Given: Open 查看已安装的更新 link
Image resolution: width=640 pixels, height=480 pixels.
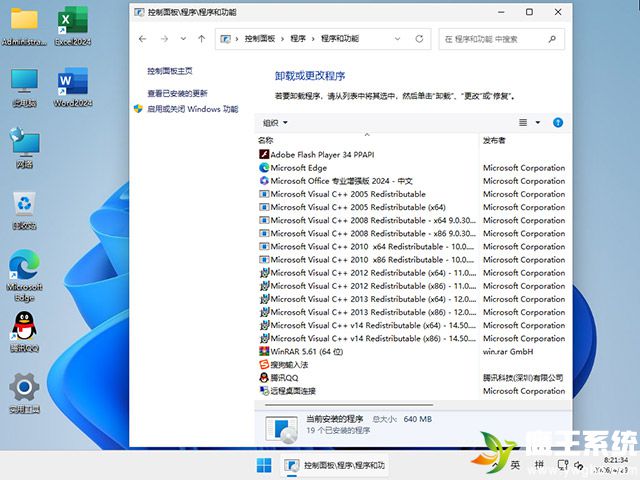Looking at the screenshot, I should (x=178, y=93).
